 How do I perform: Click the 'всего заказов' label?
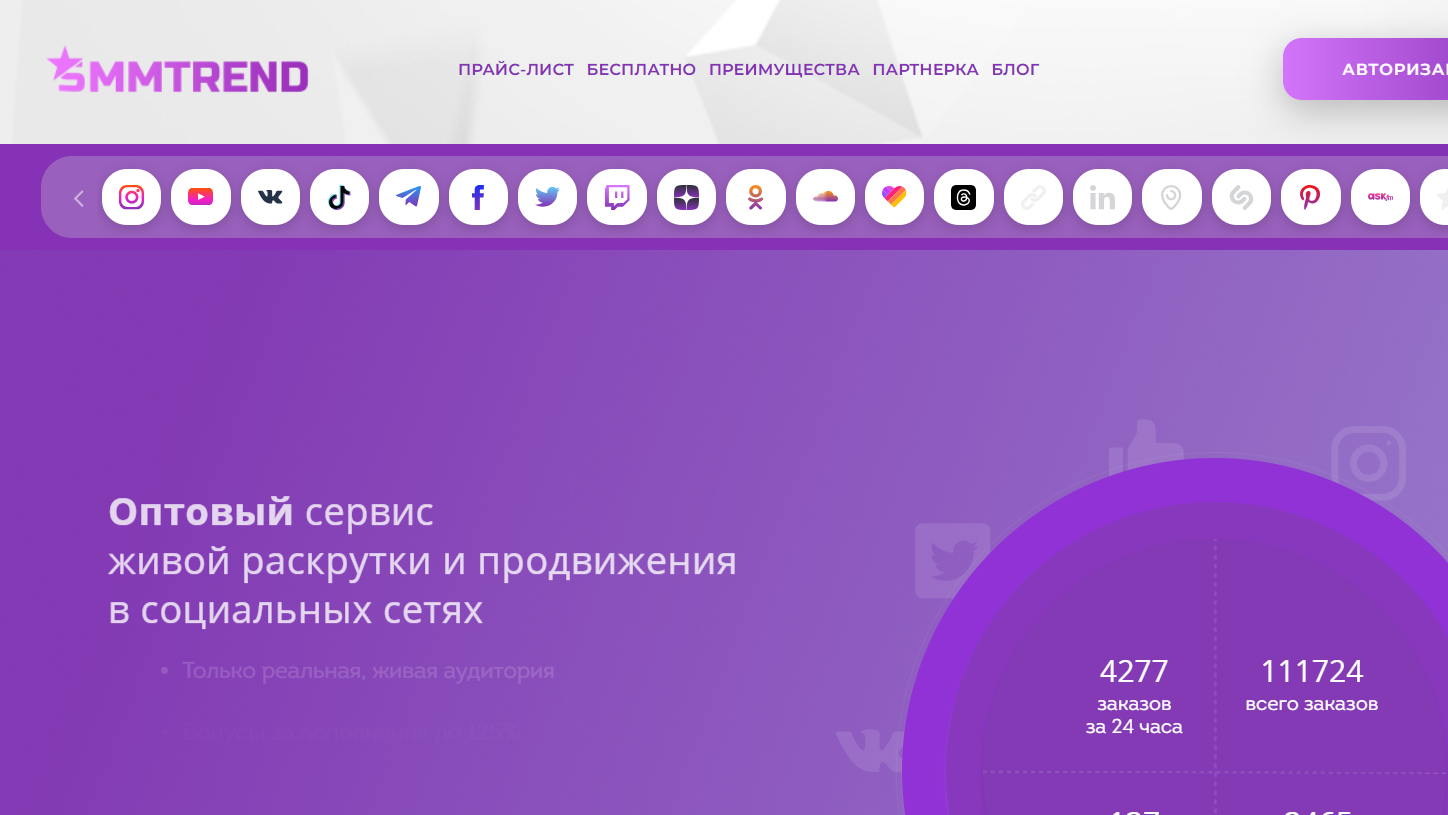coord(1312,704)
